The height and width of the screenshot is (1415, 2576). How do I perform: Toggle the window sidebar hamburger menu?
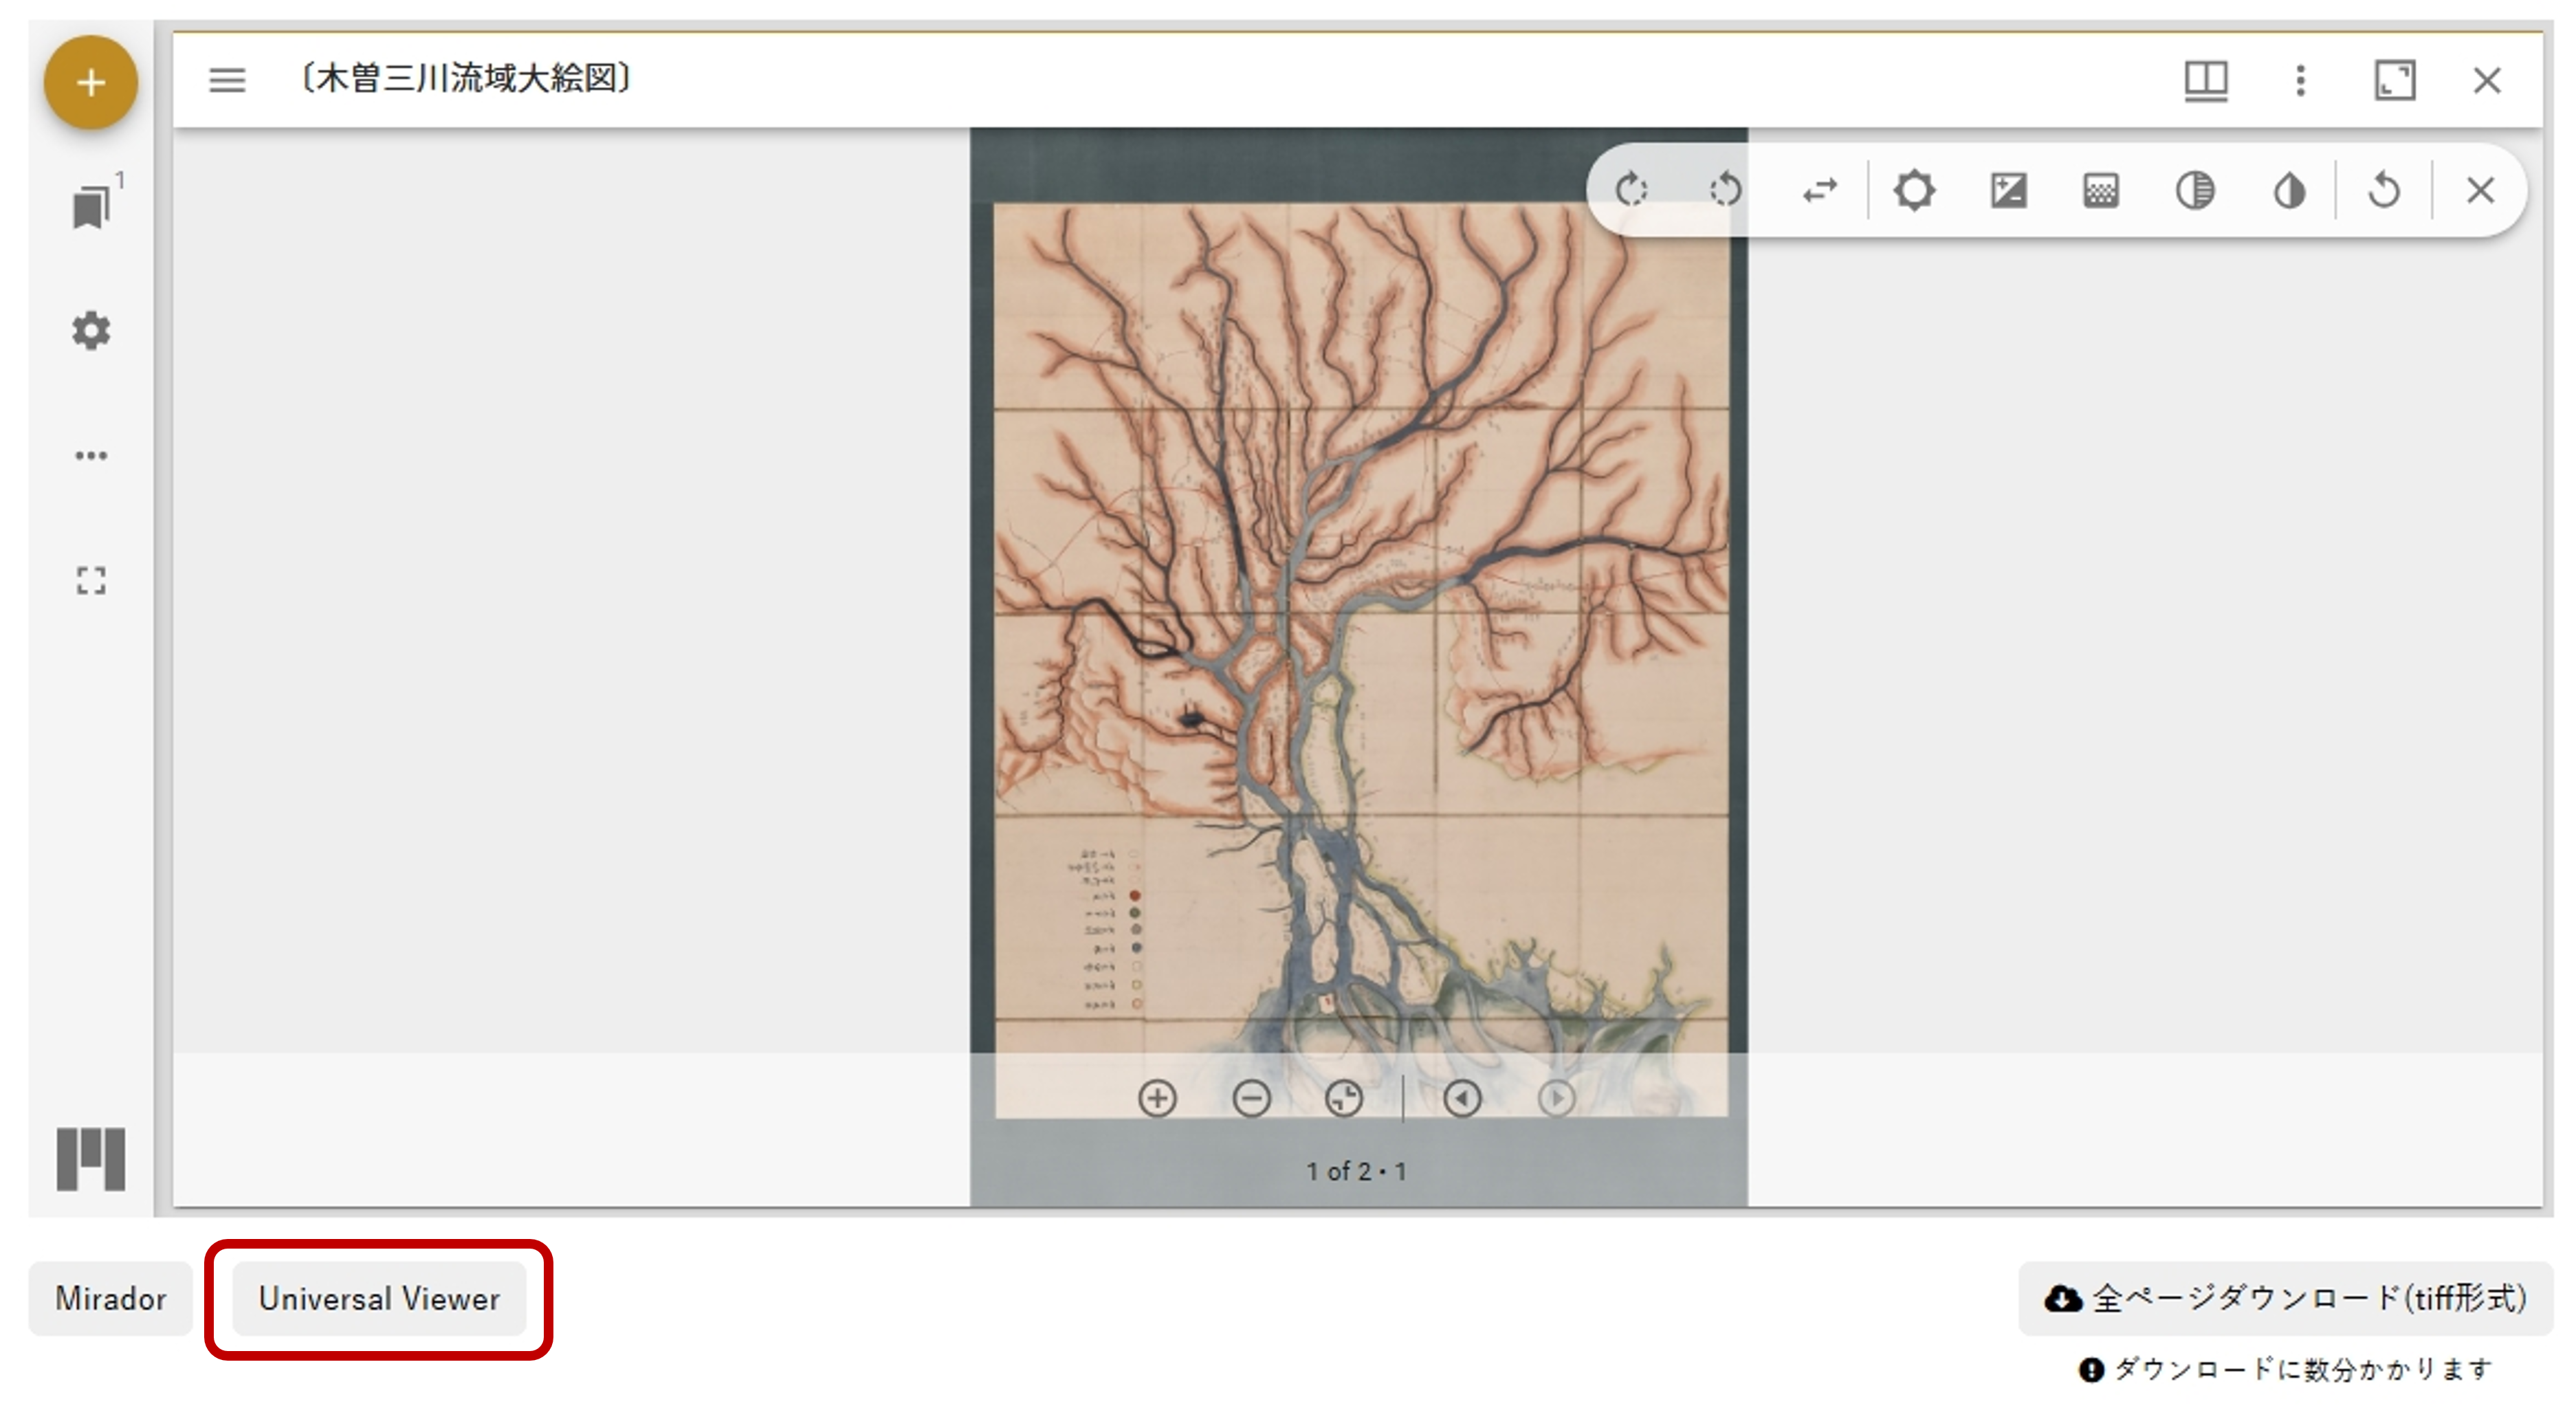(x=227, y=80)
